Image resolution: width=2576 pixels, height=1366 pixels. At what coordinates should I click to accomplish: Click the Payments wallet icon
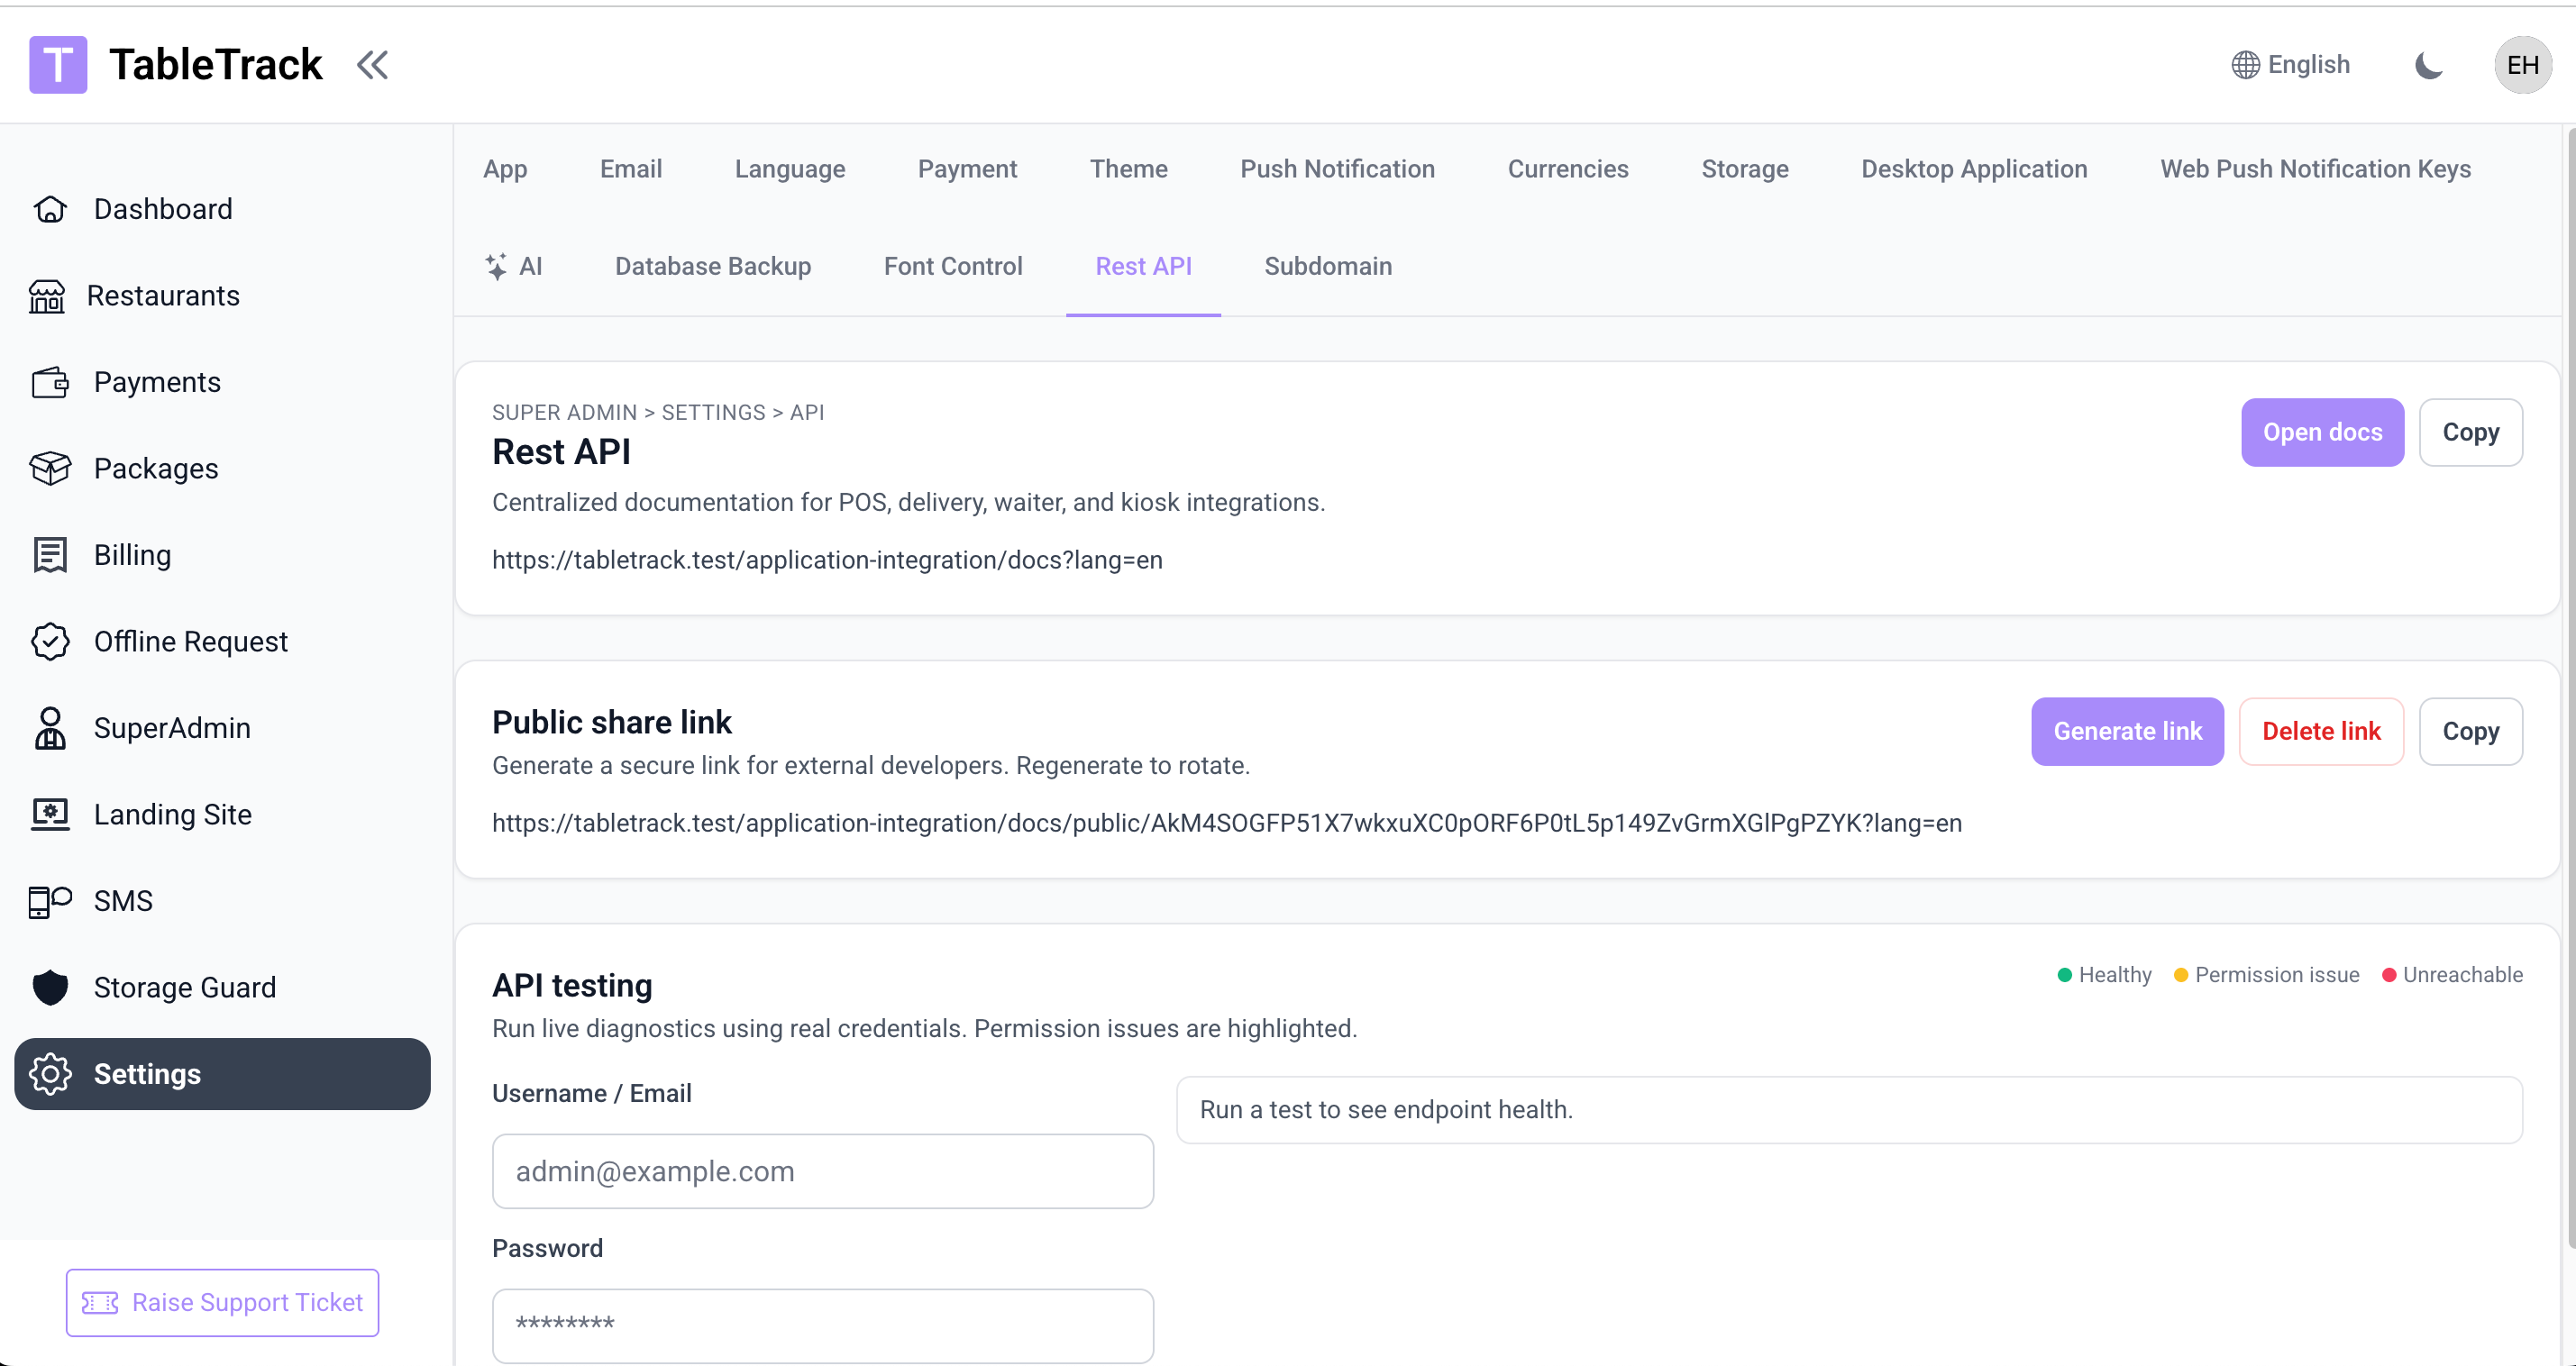pyautogui.click(x=50, y=382)
